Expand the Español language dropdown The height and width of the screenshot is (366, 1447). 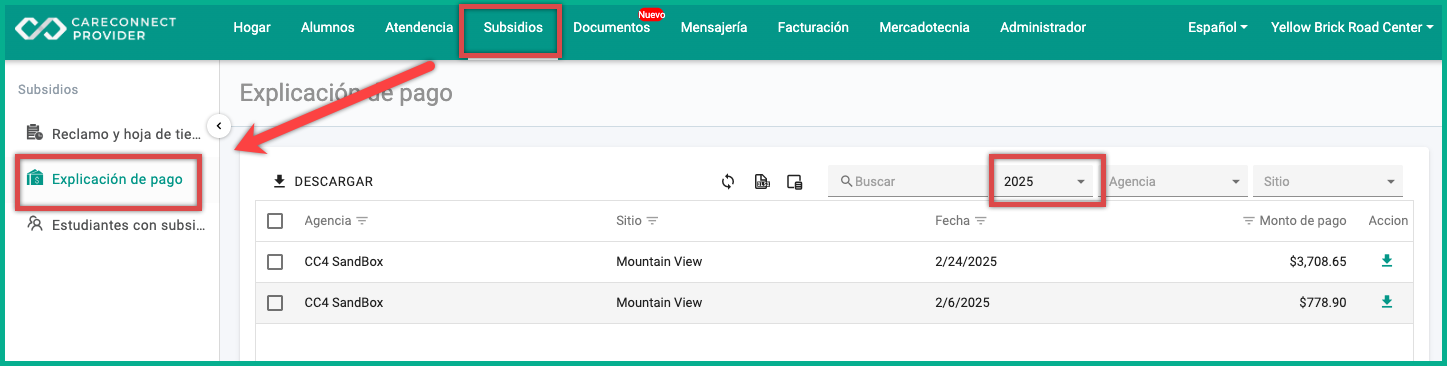pos(1217,28)
